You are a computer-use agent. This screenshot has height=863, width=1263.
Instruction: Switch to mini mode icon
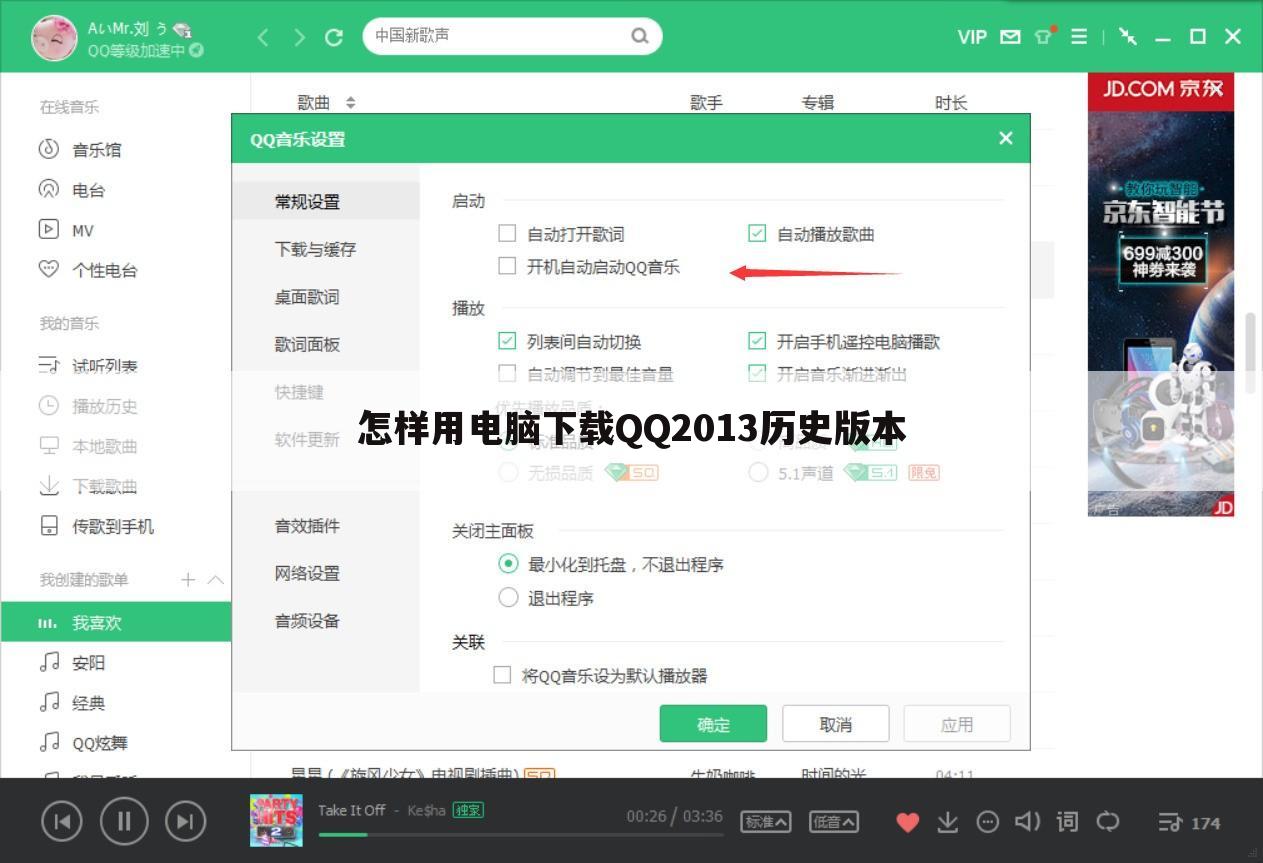click(1128, 37)
